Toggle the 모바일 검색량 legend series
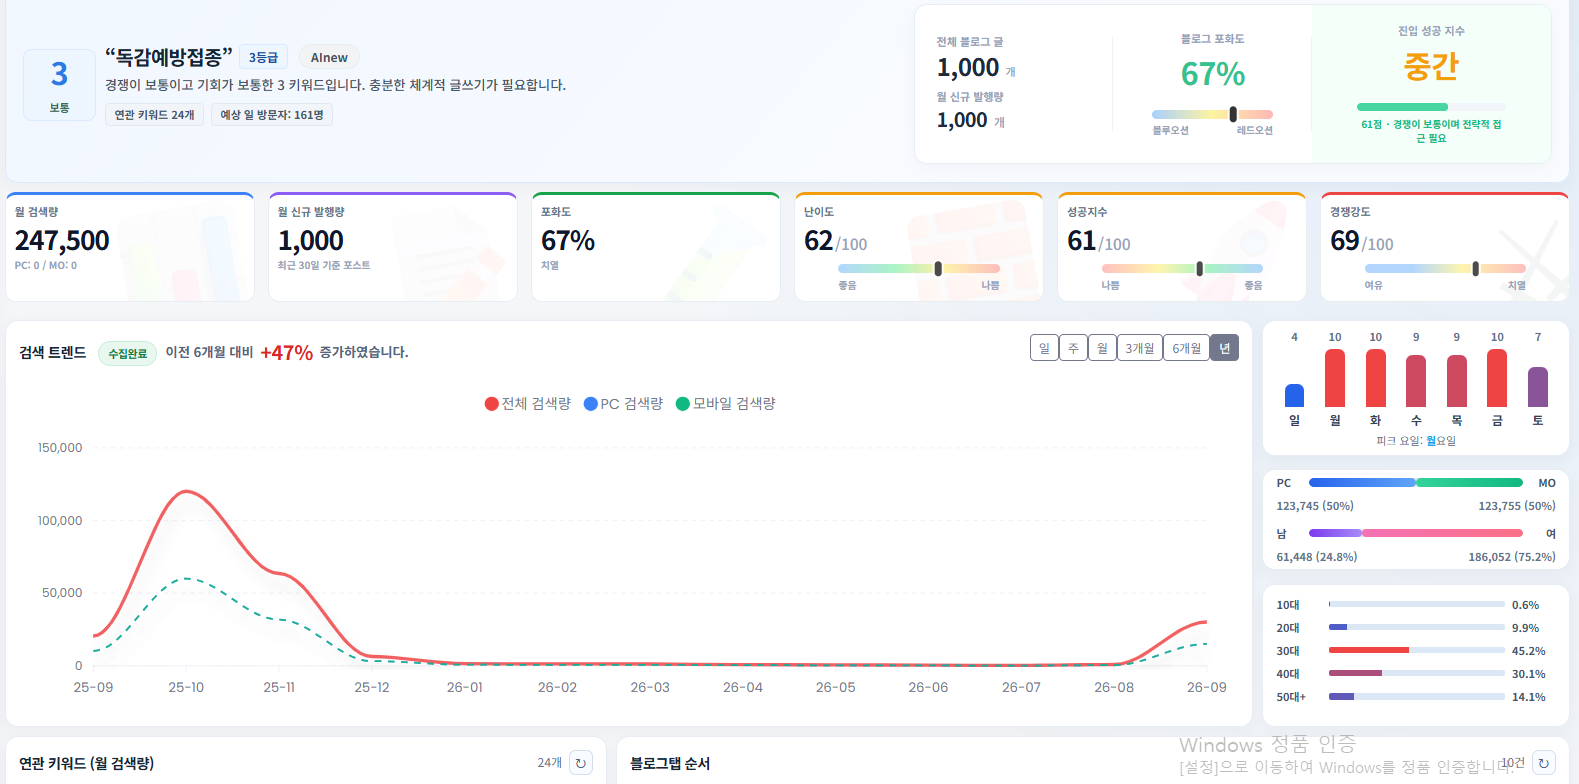The width and height of the screenshot is (1579, 784). click(x=726, y=404)
